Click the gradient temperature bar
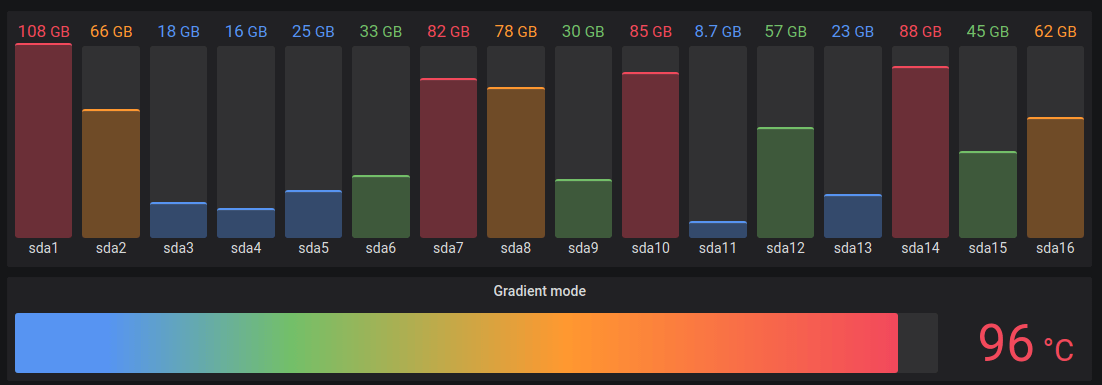This screenshot has height=385, width=1102. 456,343
